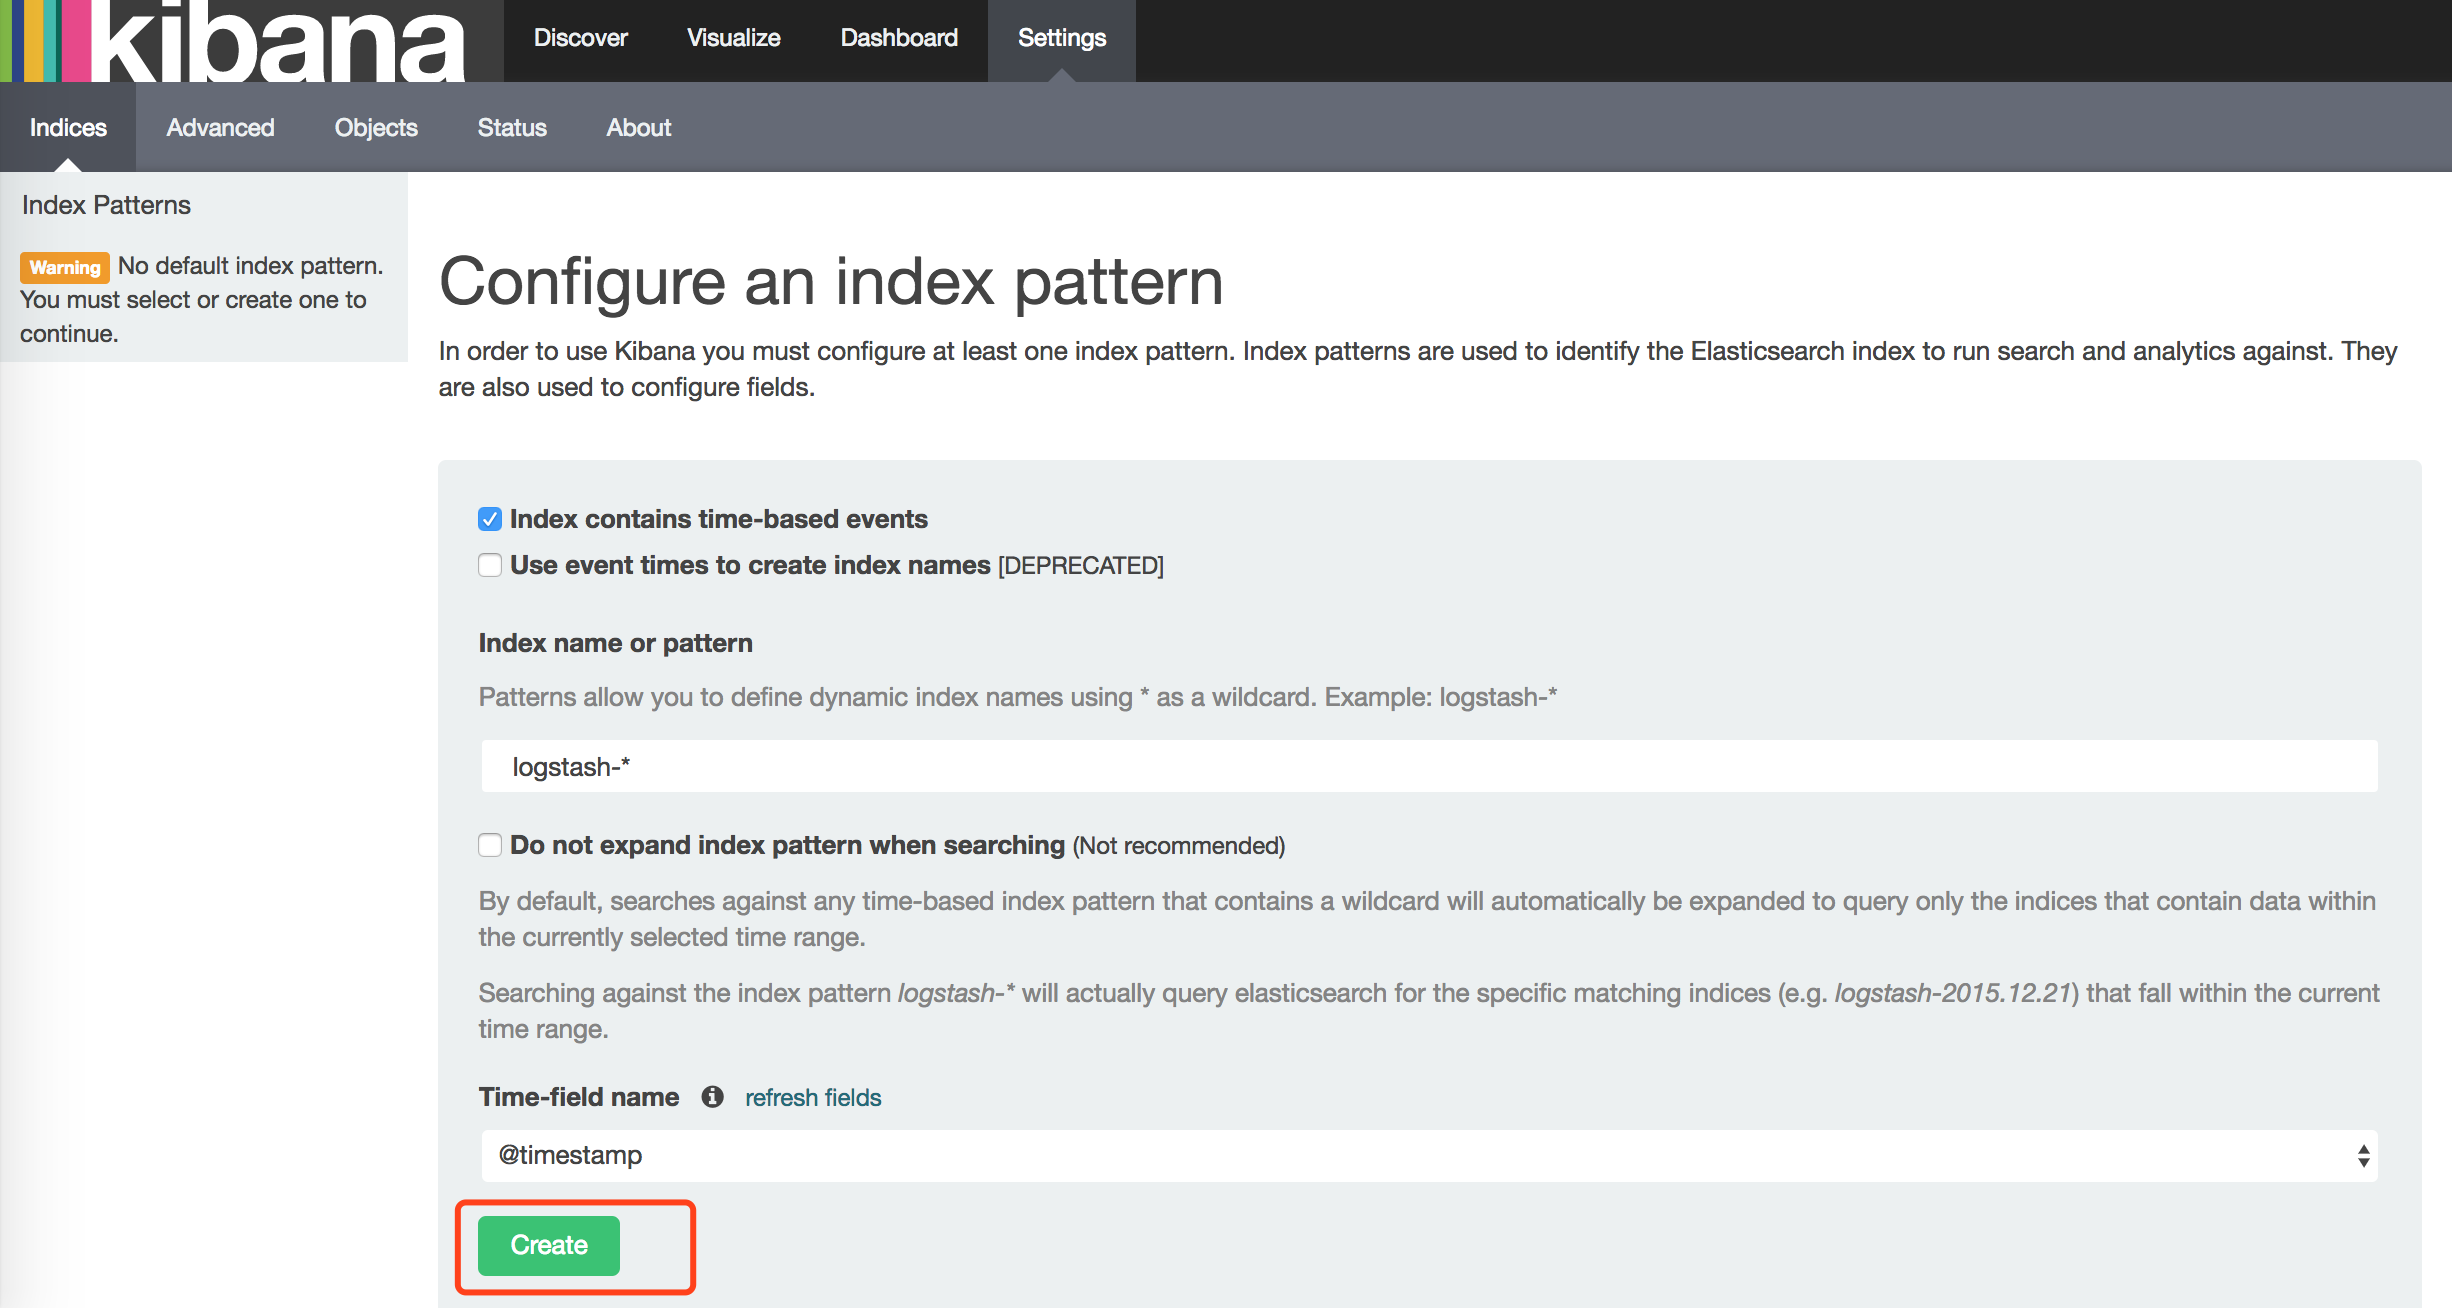Image resolution: width=2452 pixels, height=1308 pixels.
Task: Select the Settings tab
Action: [1061, 38]
